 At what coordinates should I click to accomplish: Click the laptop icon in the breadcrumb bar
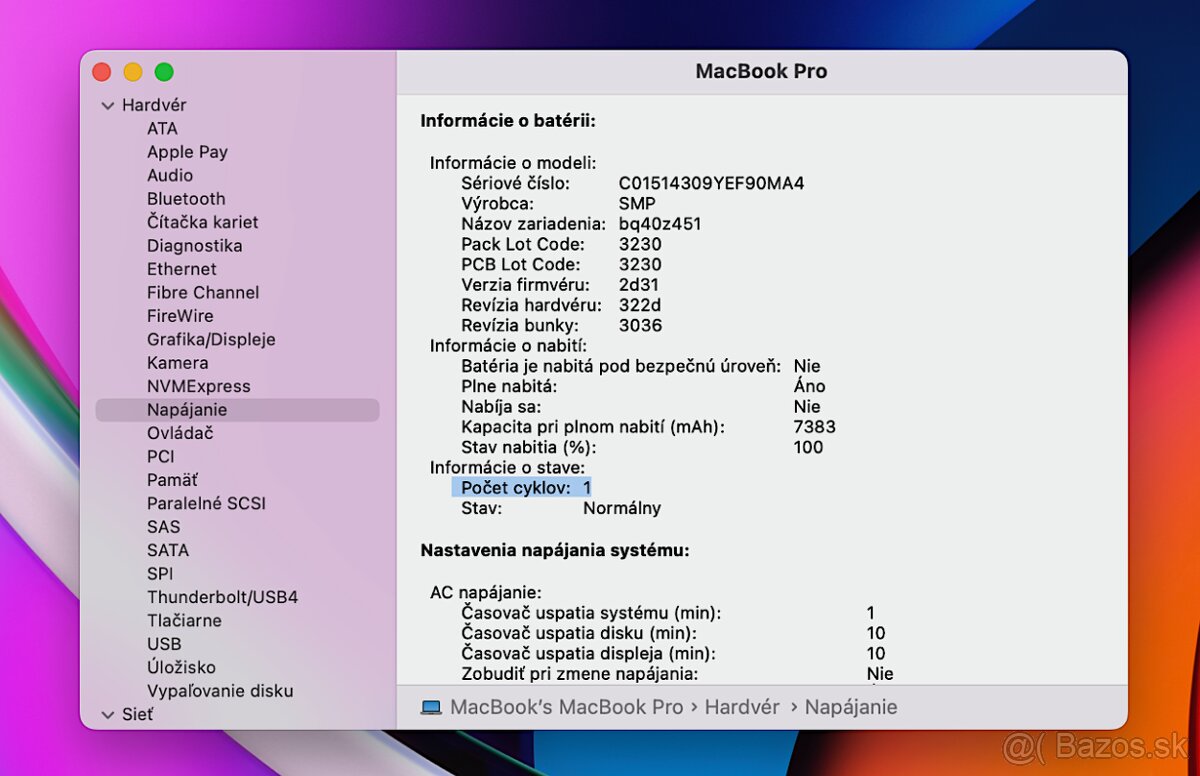point(430,707)
